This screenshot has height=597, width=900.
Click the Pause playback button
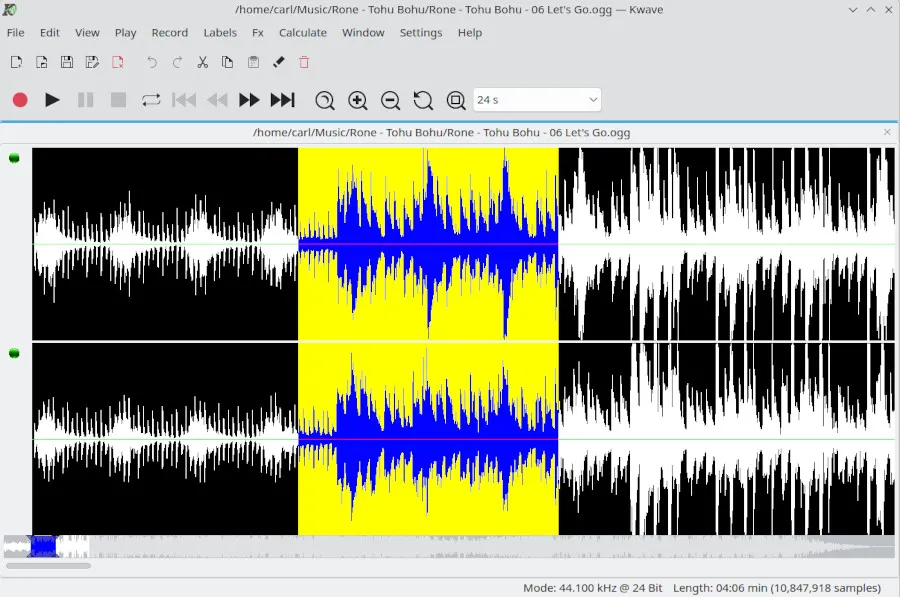[86, 100]
